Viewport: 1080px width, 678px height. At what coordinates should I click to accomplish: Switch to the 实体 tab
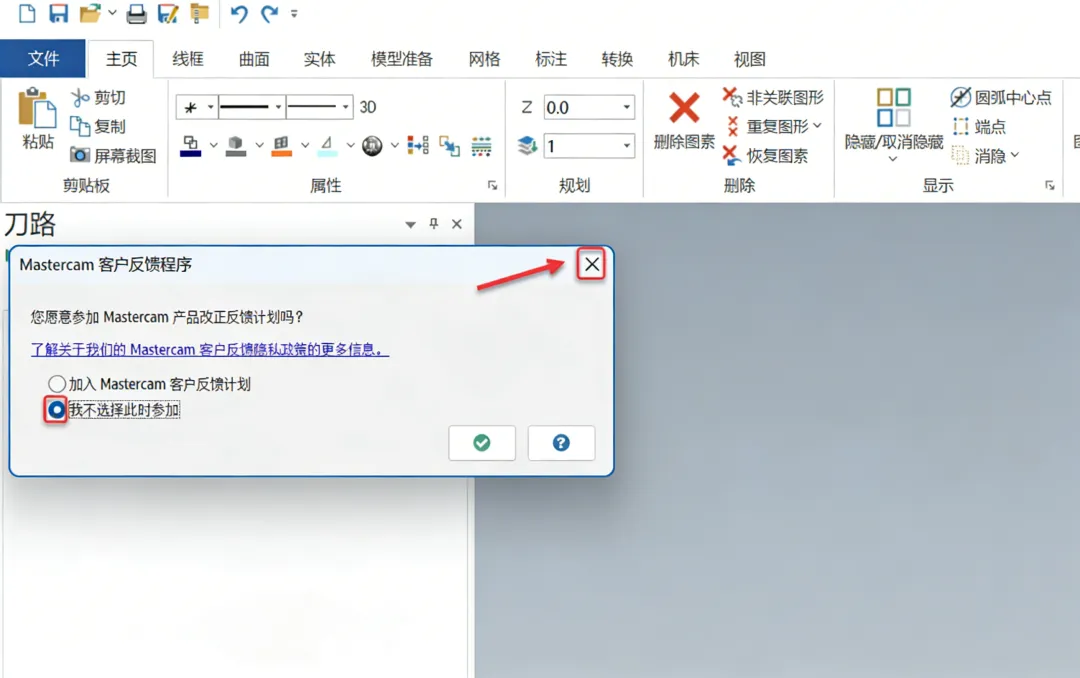[x=320, y=59]
